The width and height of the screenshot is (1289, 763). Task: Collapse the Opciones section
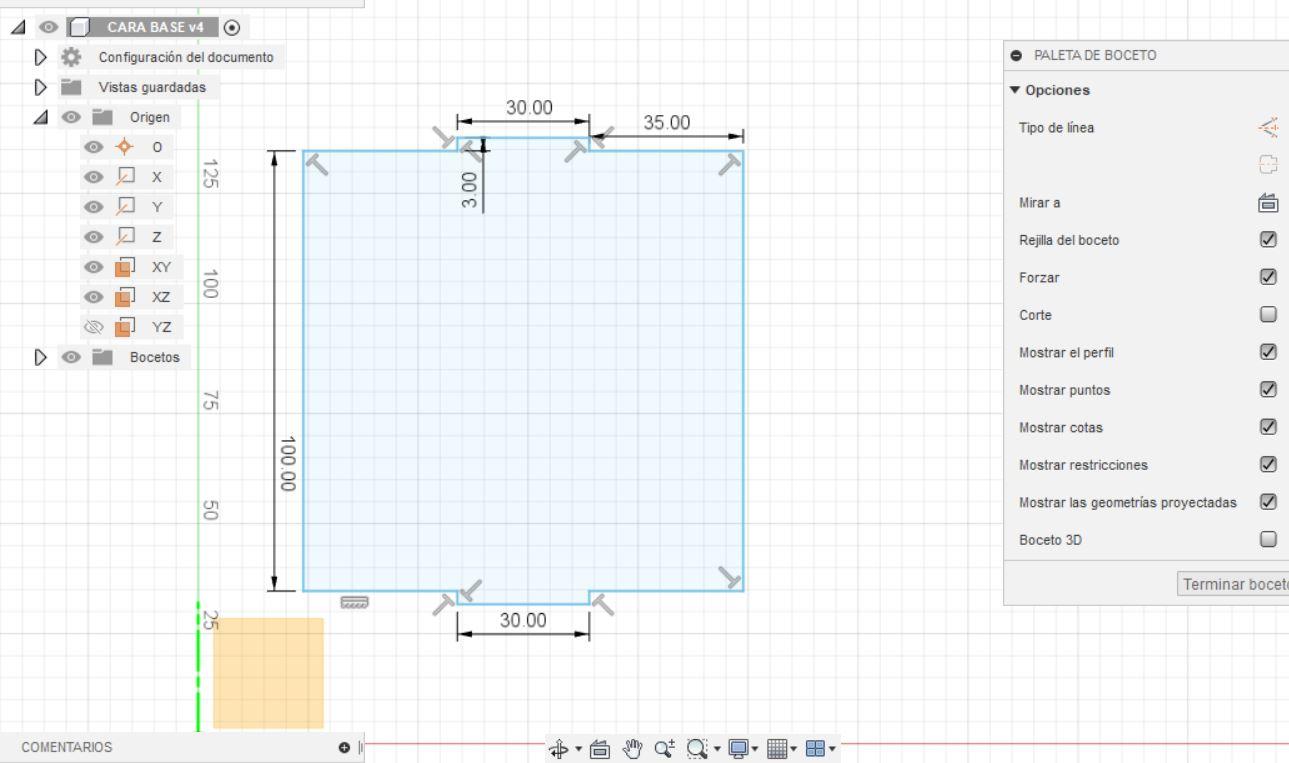1017,91
